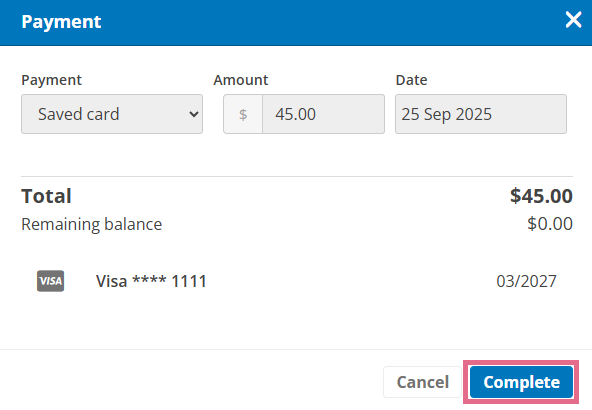This screenshot has width=592, height=410.
Task: Click the bold Total label
Action: pos(46,196)
